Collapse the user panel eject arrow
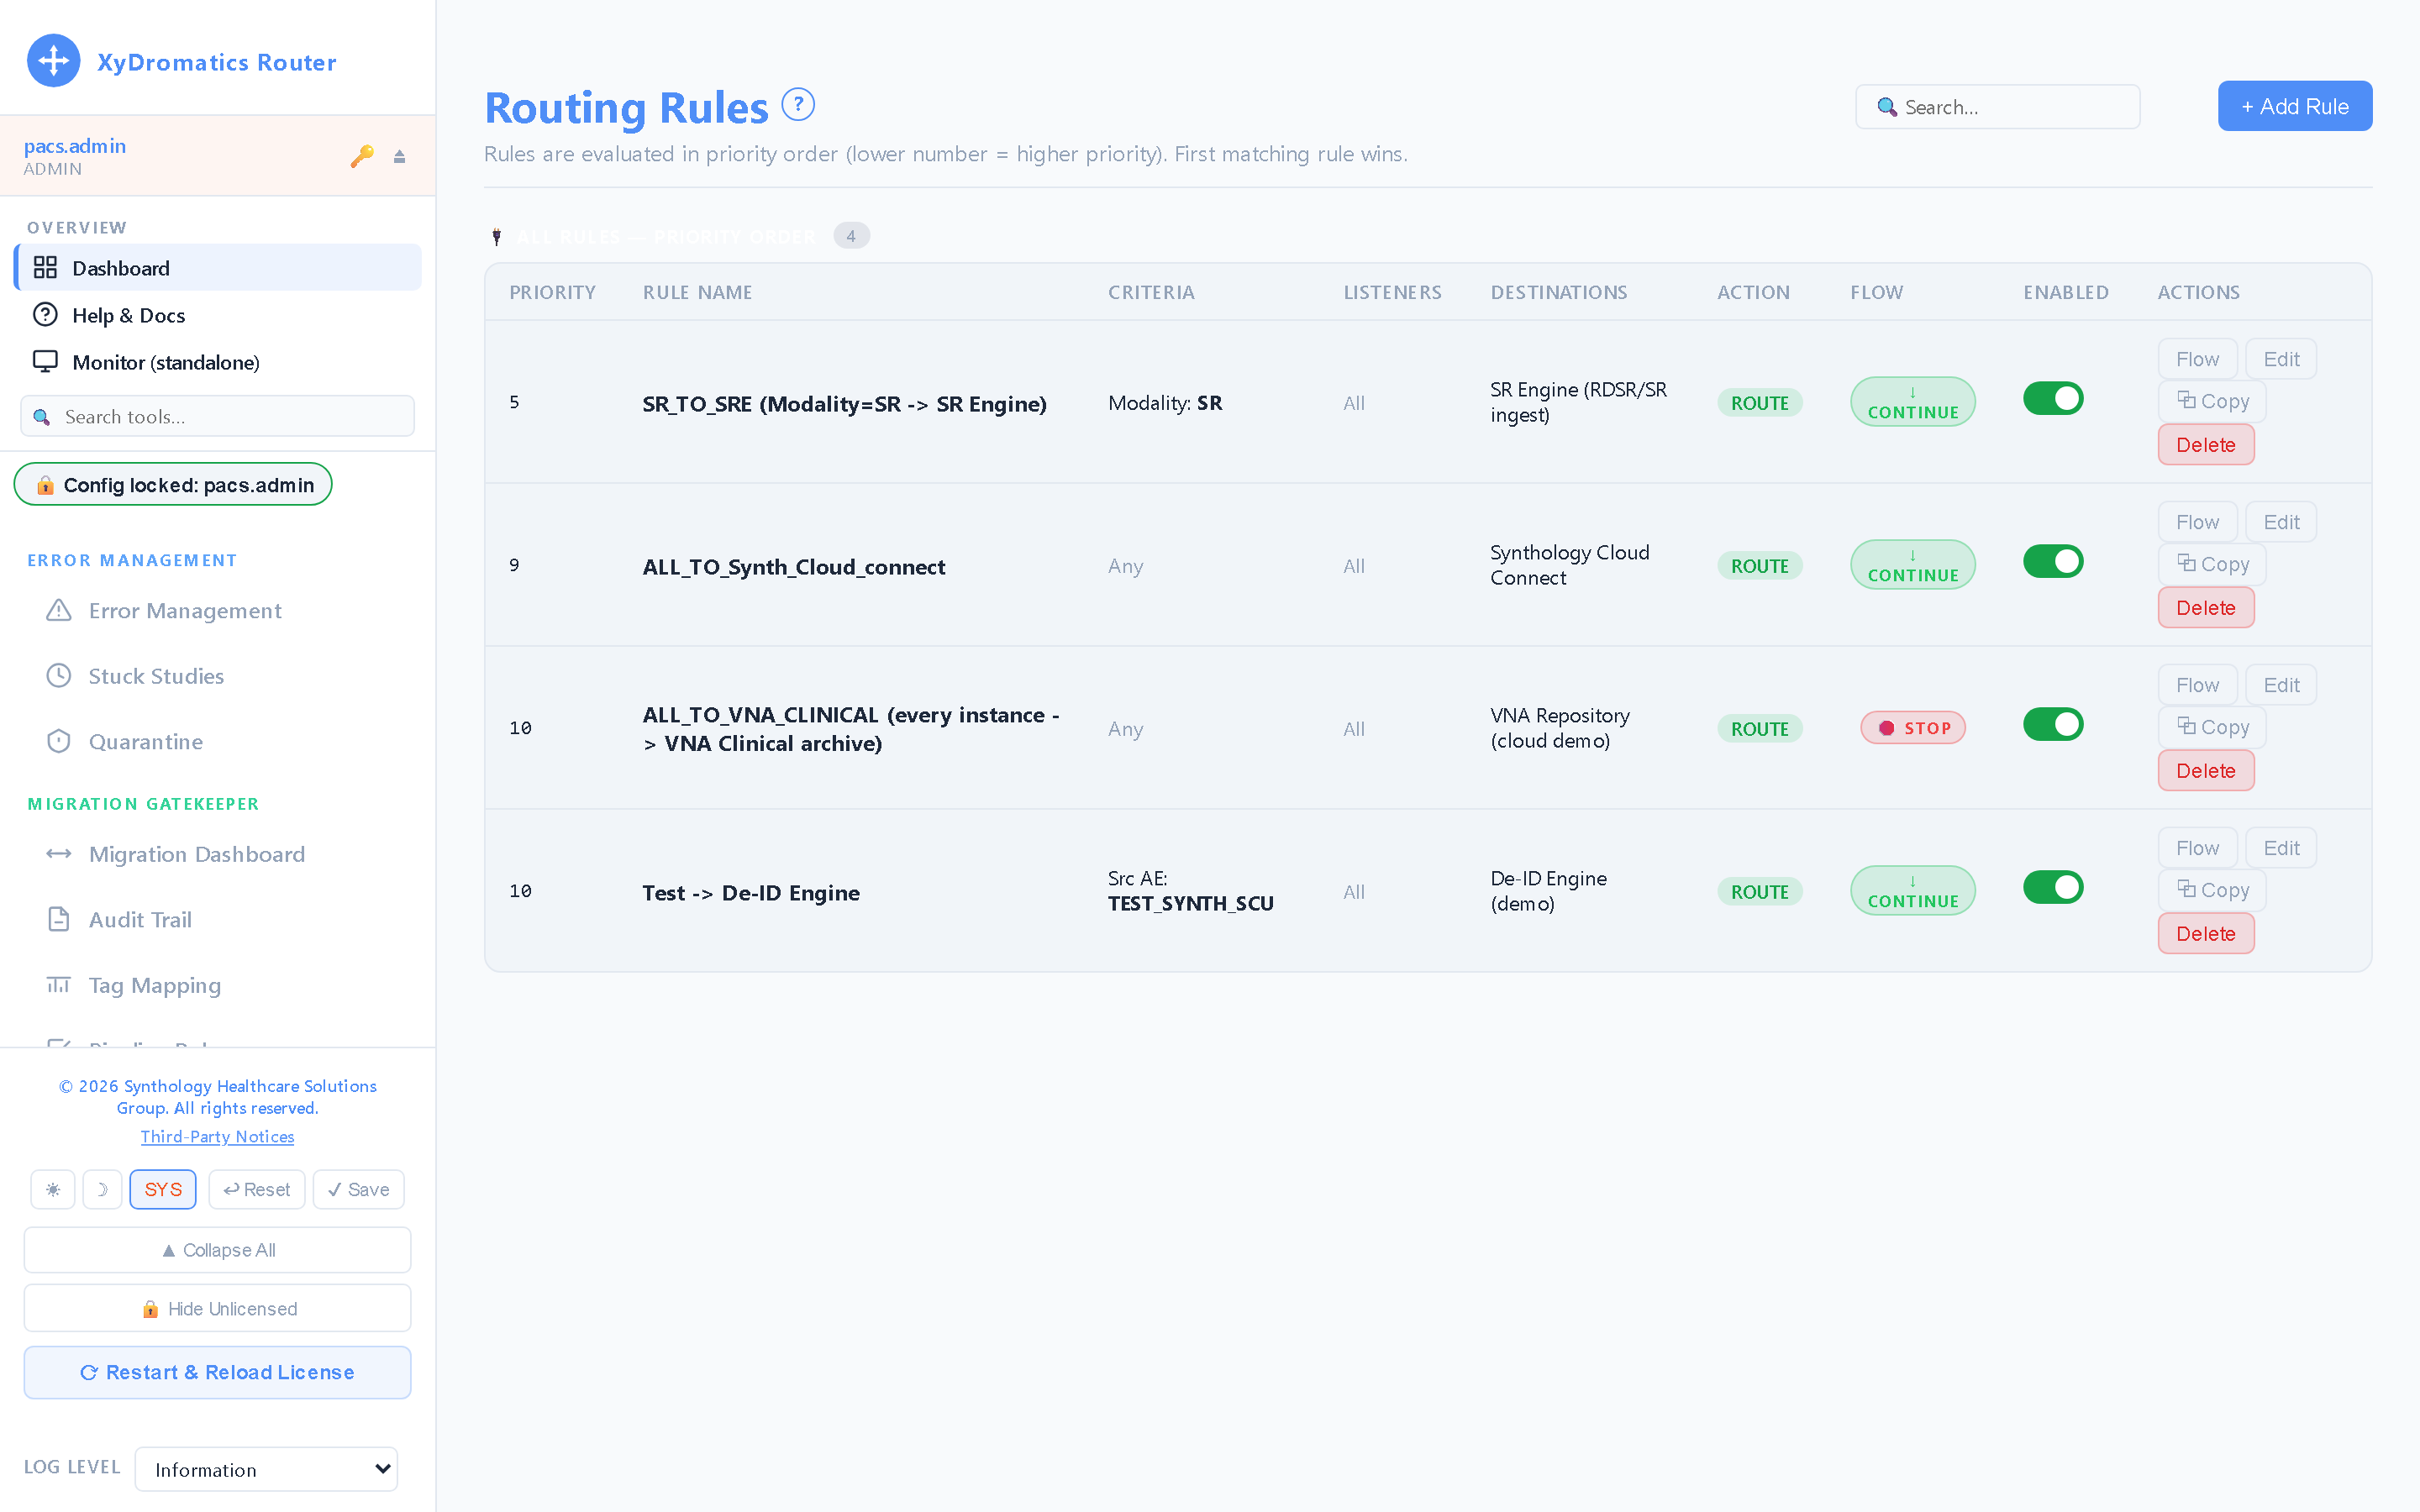Viewport: 2420px width, 1512px height. pyautogui.click(x=399, y=157)
